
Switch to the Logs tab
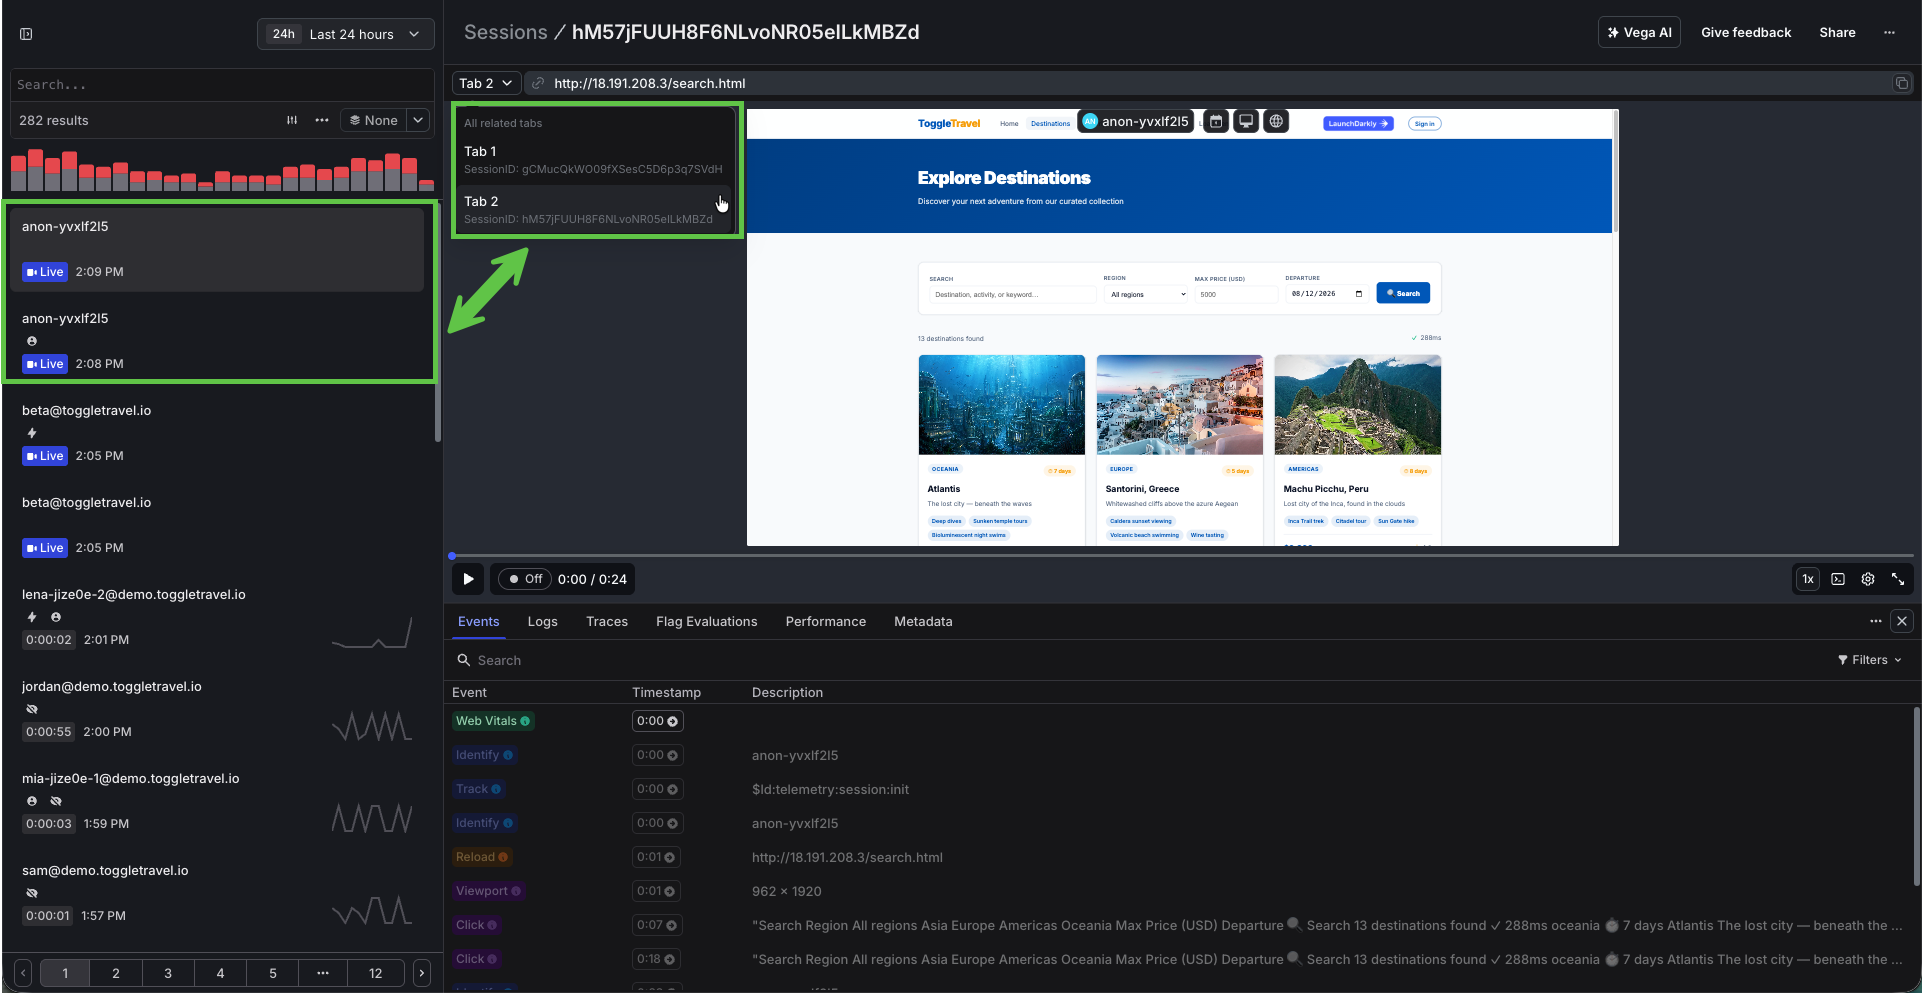pyautogui.click(x=543, y=621)
